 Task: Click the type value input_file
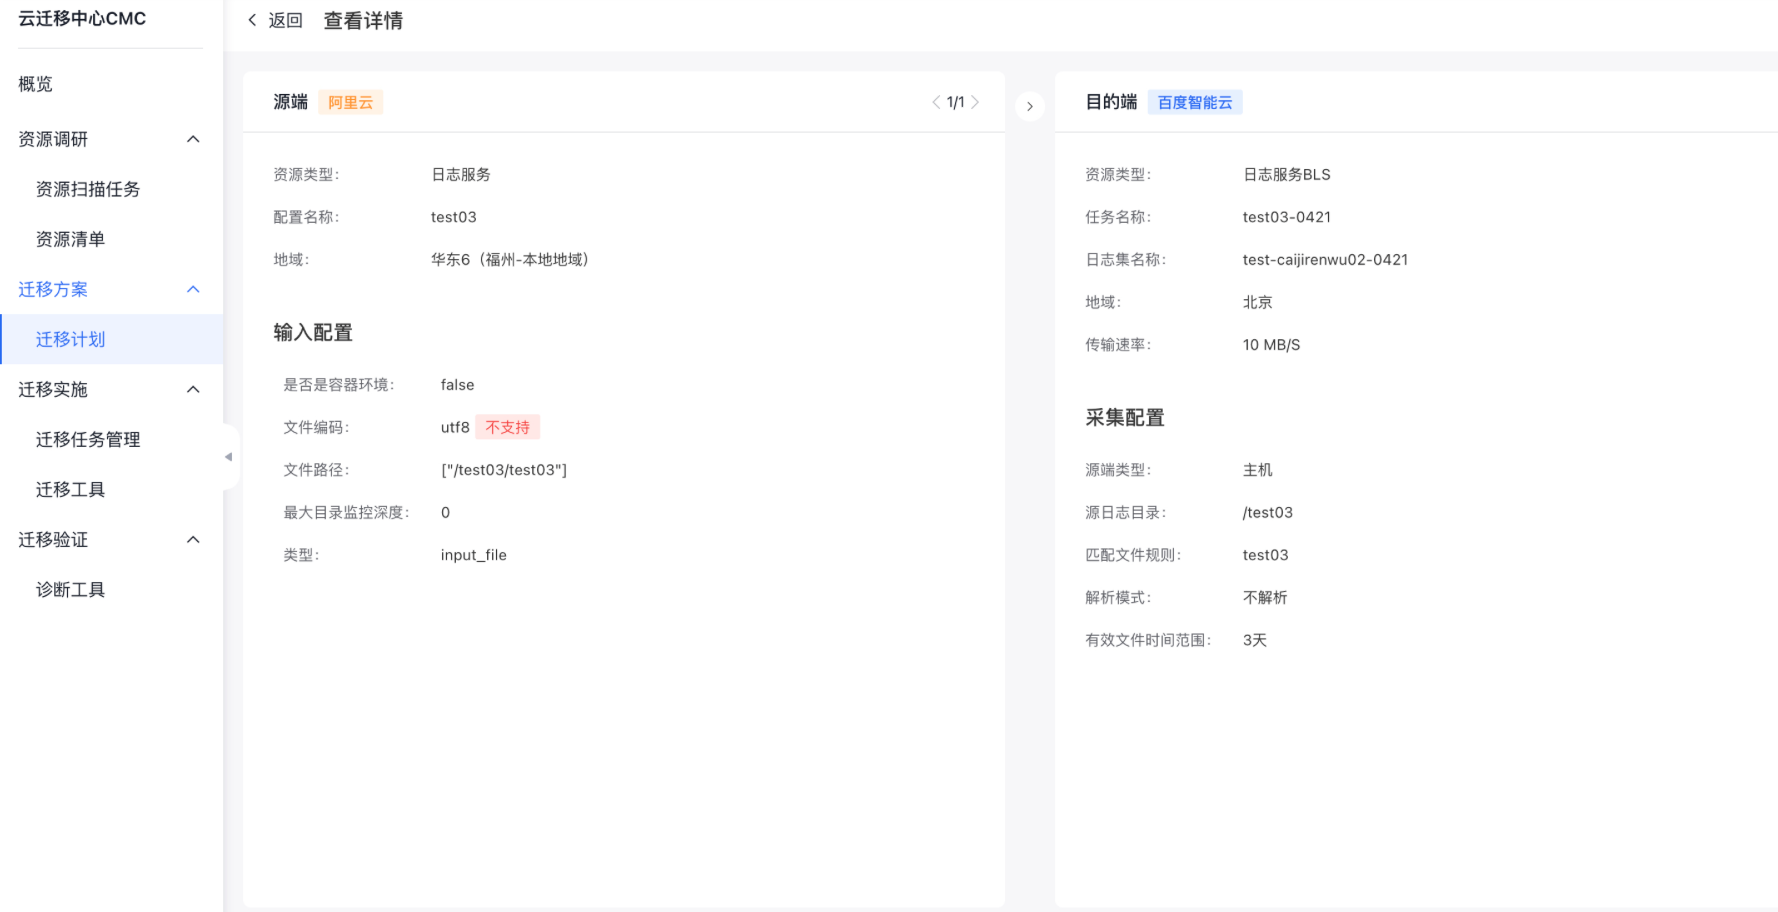click(474, 555)
